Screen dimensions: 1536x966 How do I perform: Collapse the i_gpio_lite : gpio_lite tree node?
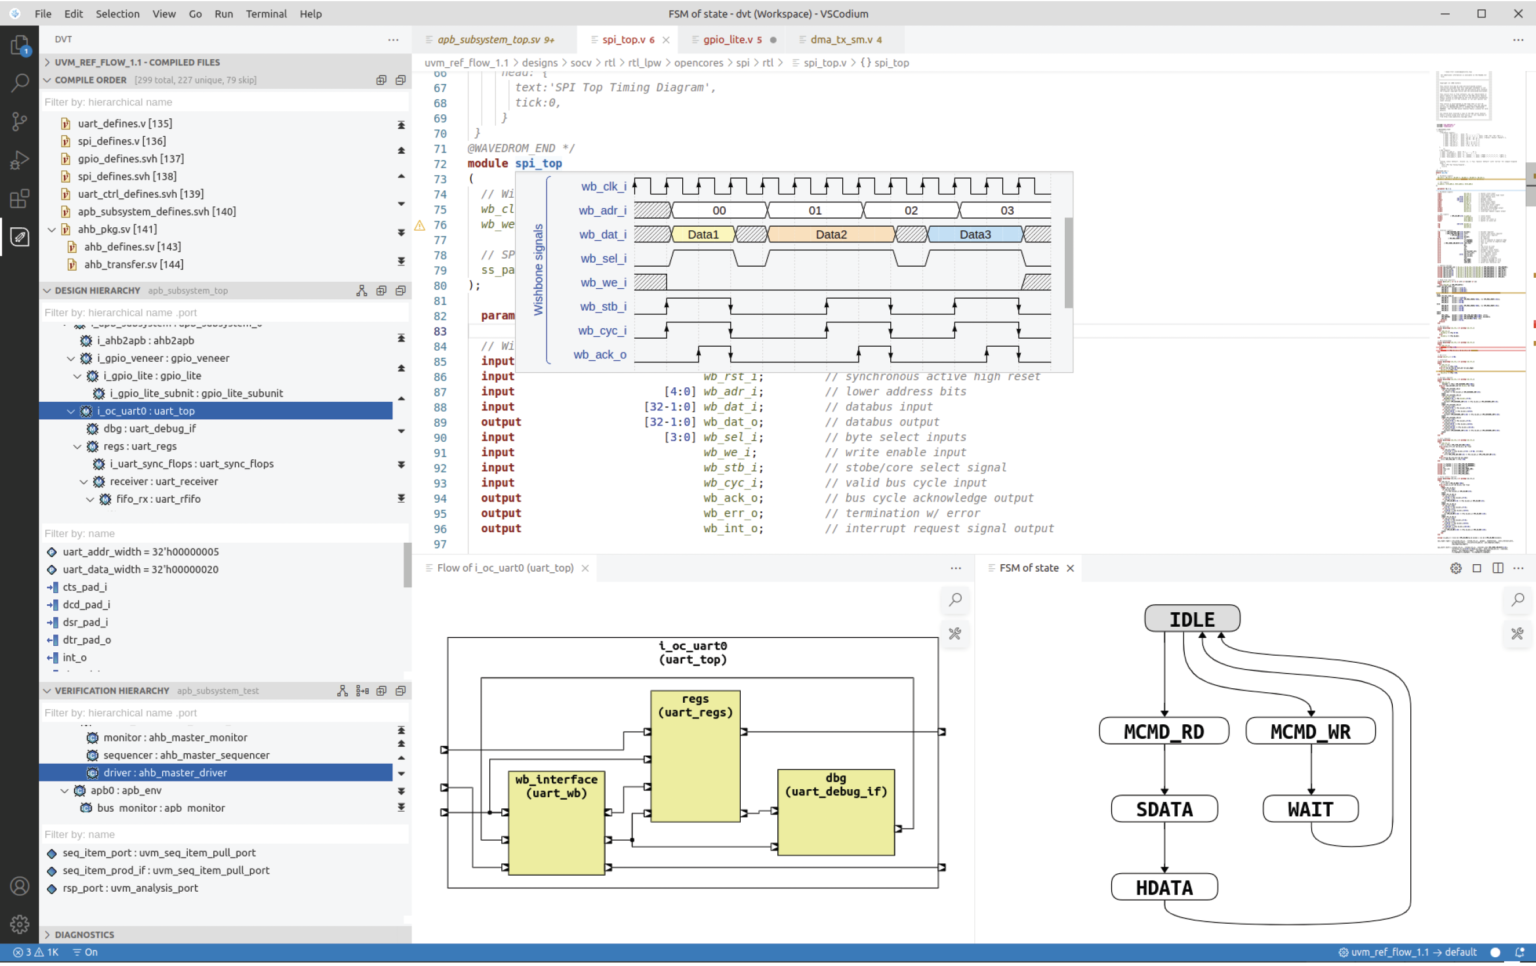click(x=77, y=375)
